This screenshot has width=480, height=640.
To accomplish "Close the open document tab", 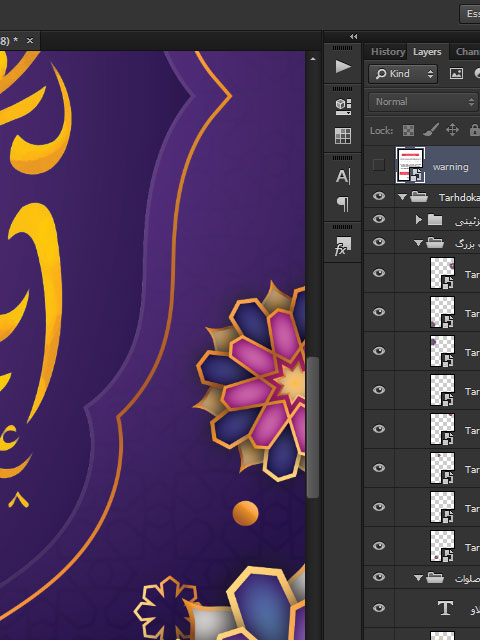I will point(30,40).
